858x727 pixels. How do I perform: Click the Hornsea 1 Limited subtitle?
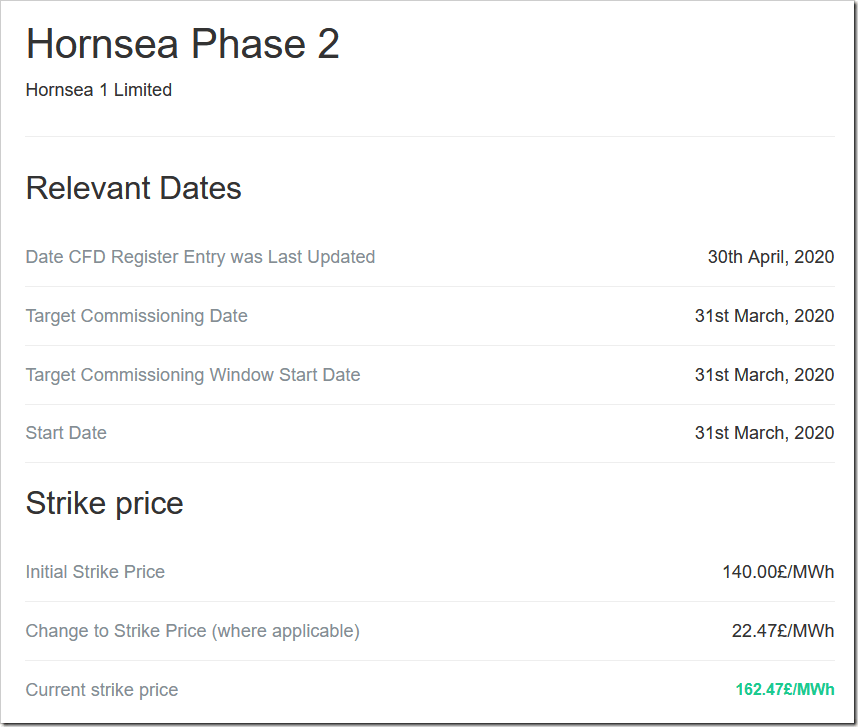click(x=99, y=90)
